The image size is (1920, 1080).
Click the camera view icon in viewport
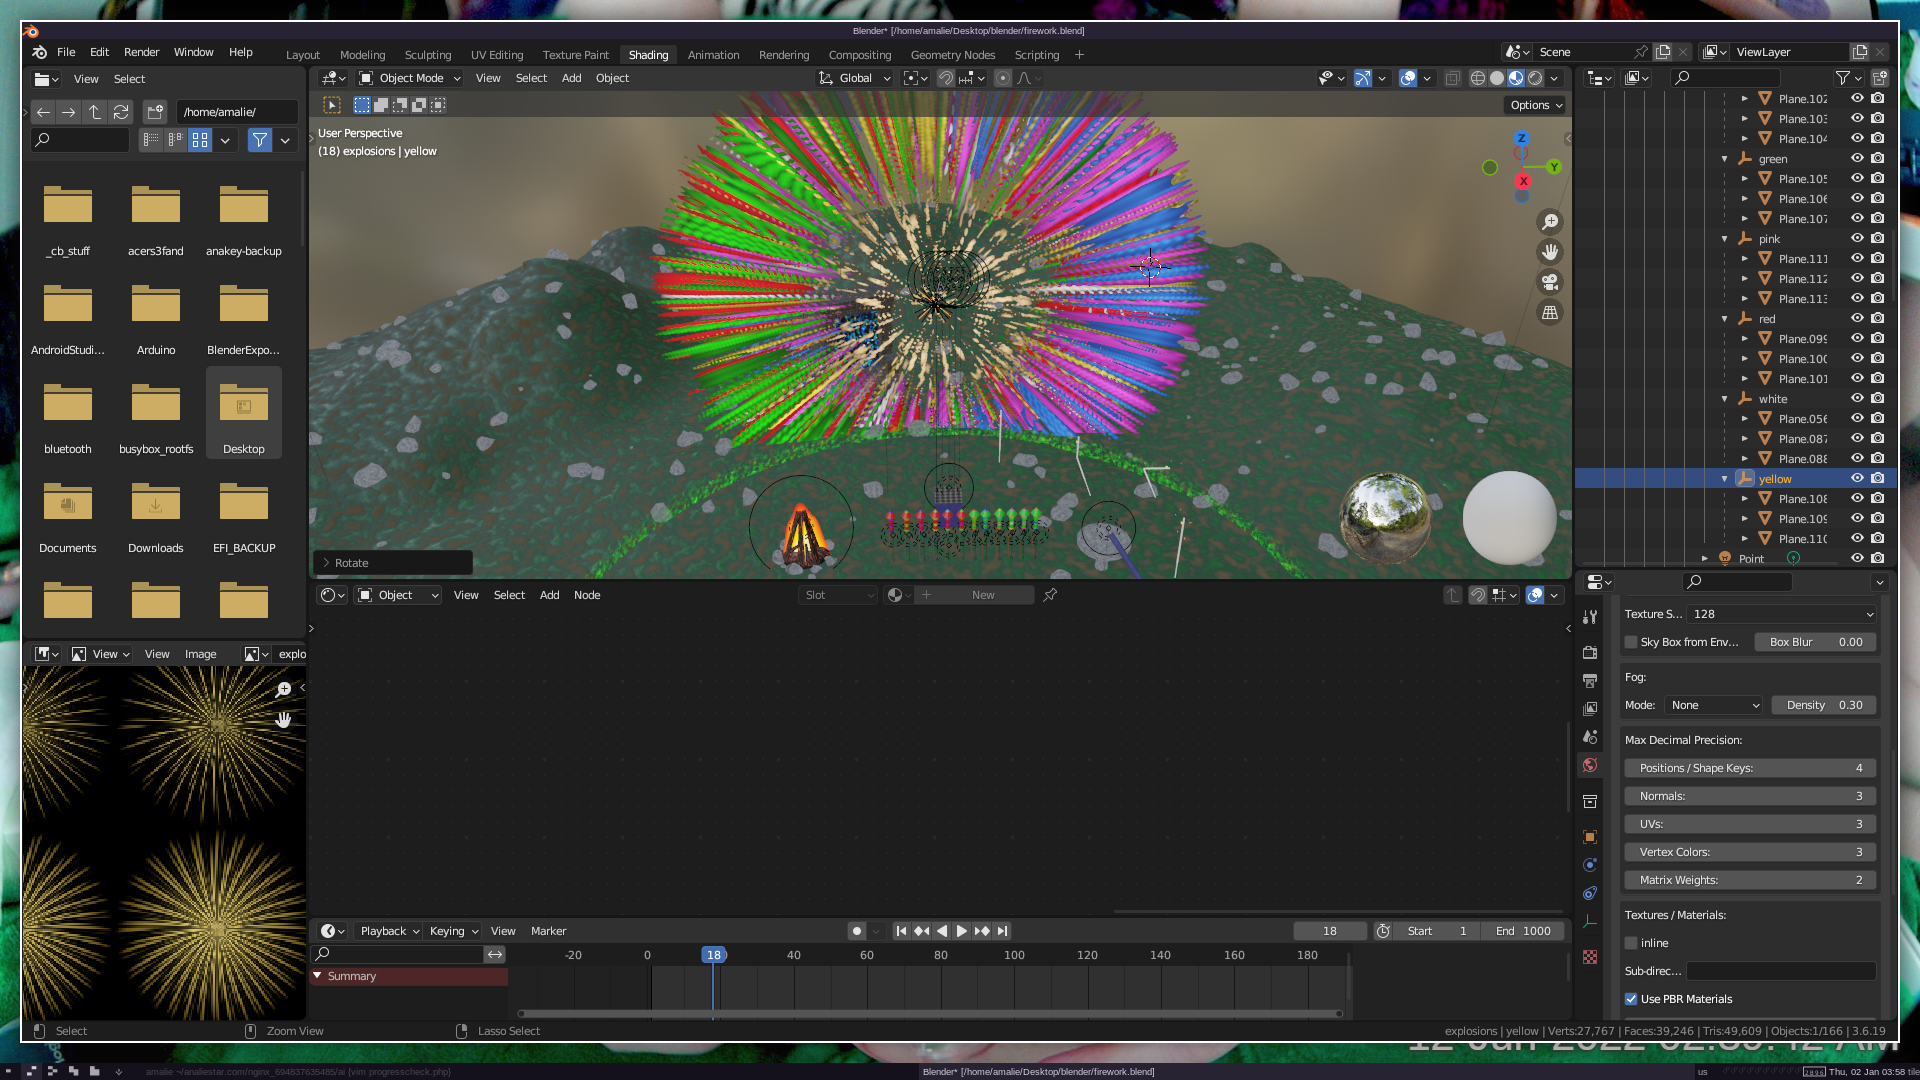pyautogui.click(x=1550, y=282)
